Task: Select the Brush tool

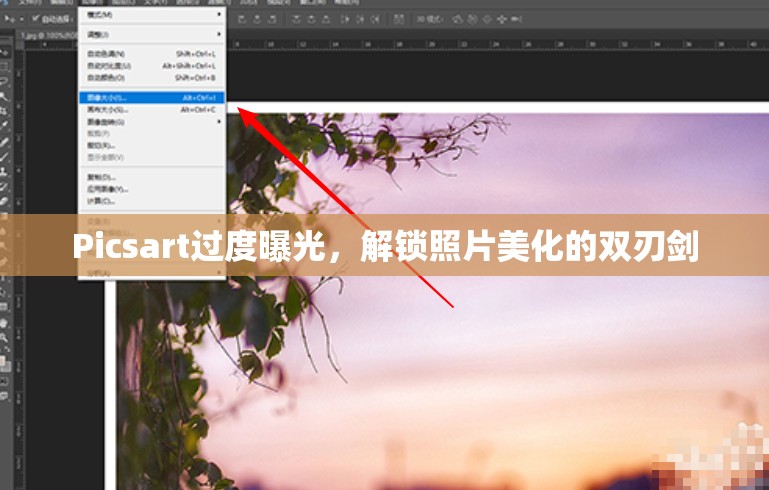Action: tap(5, 157)
